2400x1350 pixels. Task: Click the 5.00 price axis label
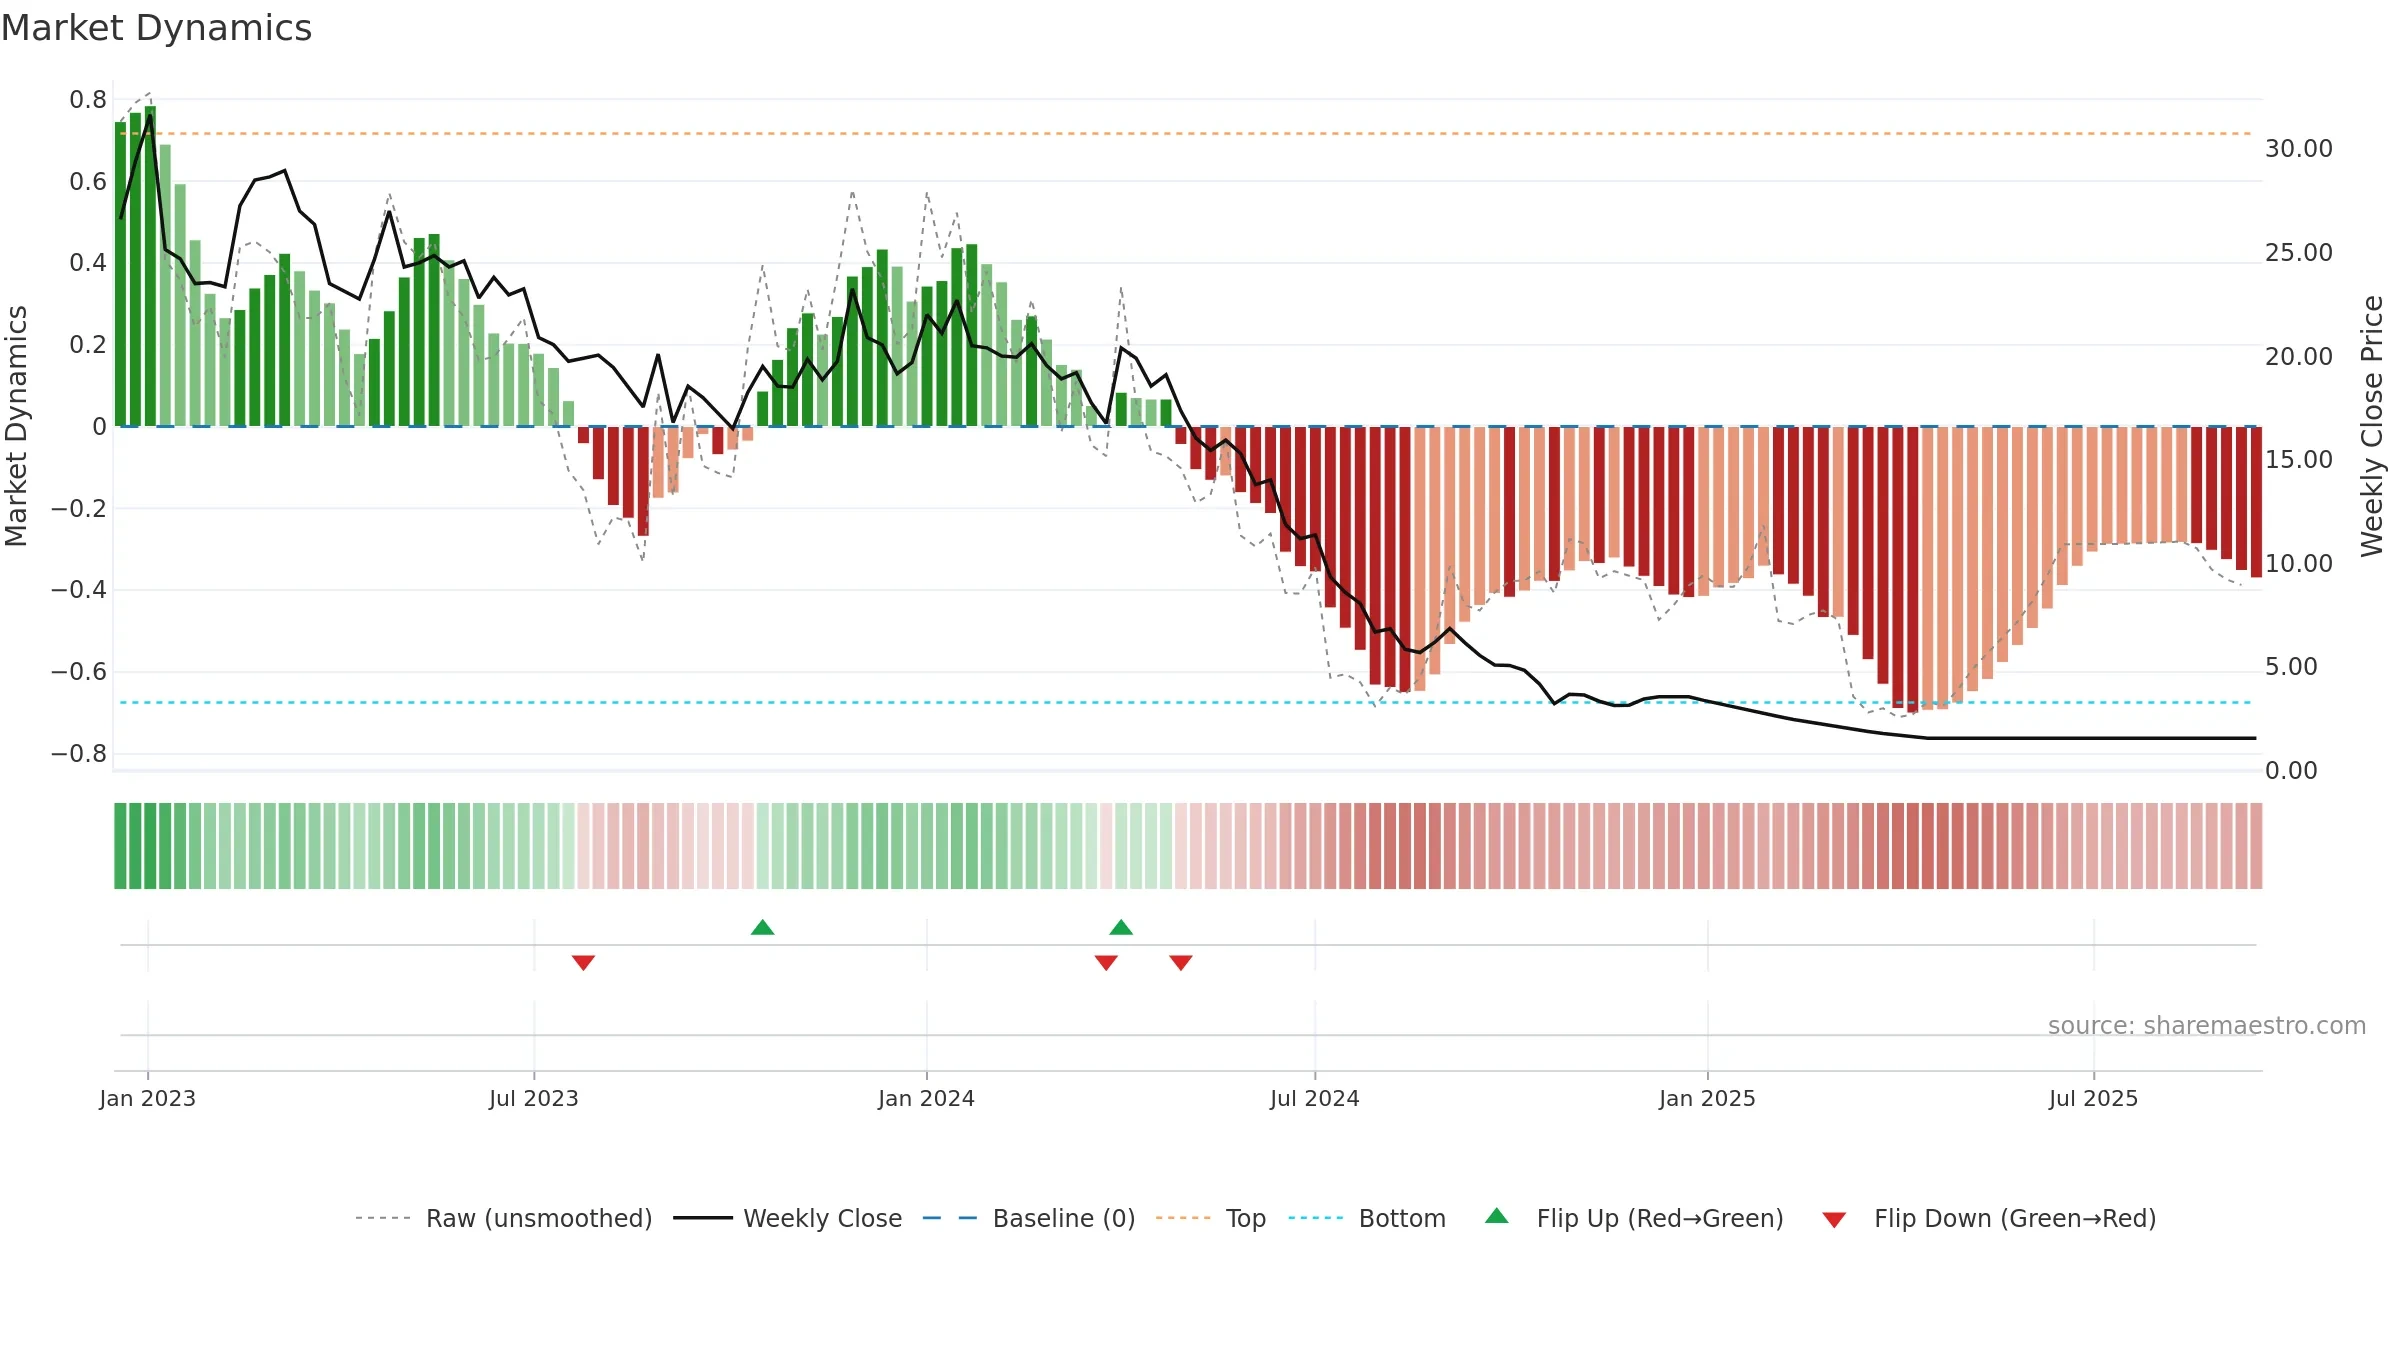(2292, 667)
